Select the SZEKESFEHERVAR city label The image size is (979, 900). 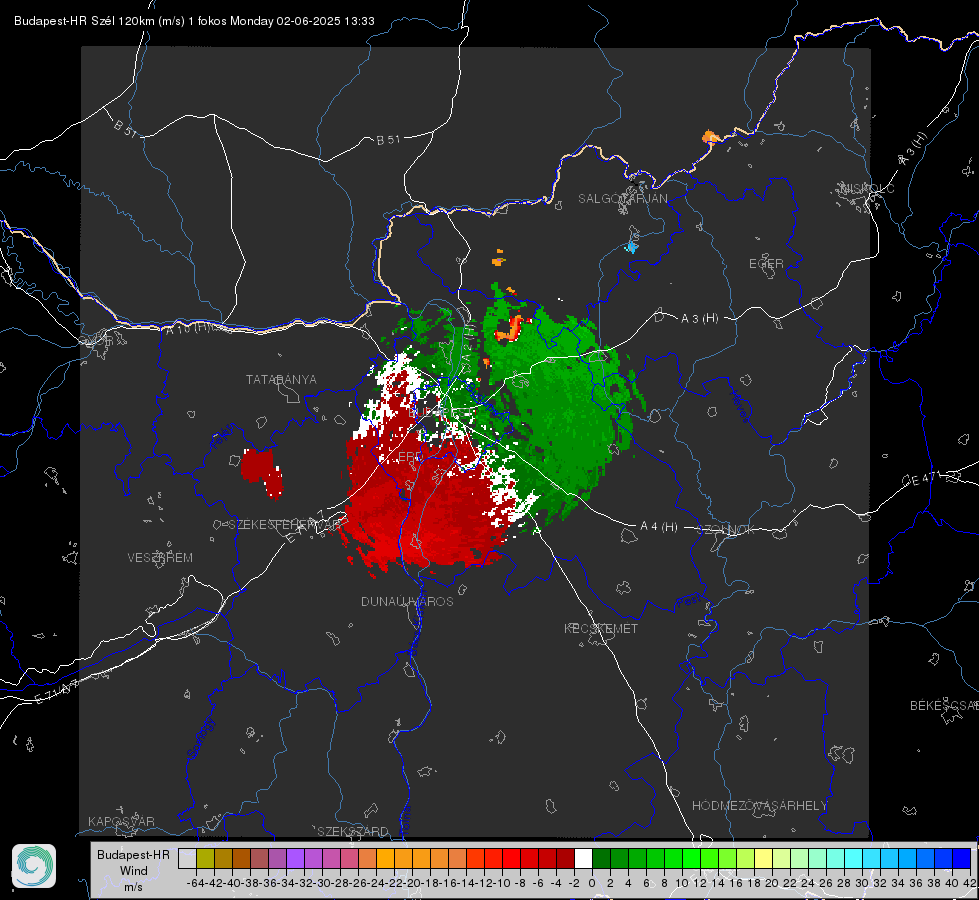(x=285, y=525)
